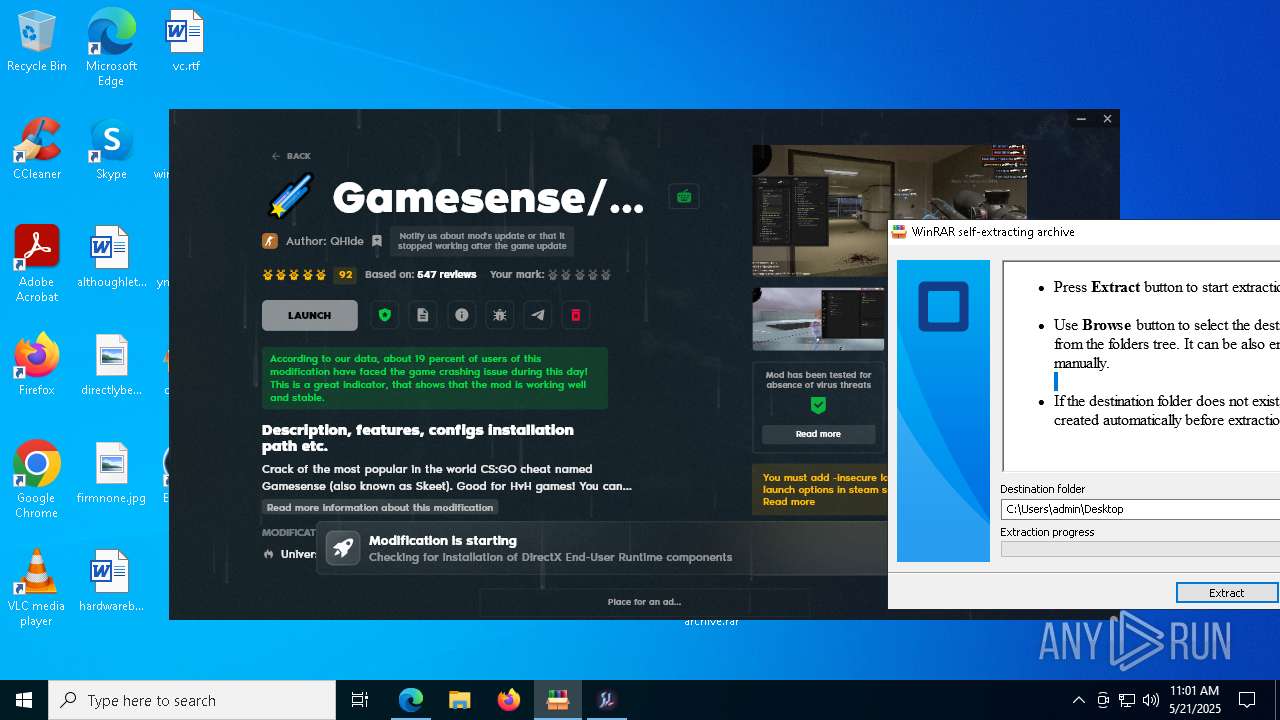This screenshot has width=1280, height=720.
Task: Open the second smaller screenshot thumbnail
Action: coord(818,319)
